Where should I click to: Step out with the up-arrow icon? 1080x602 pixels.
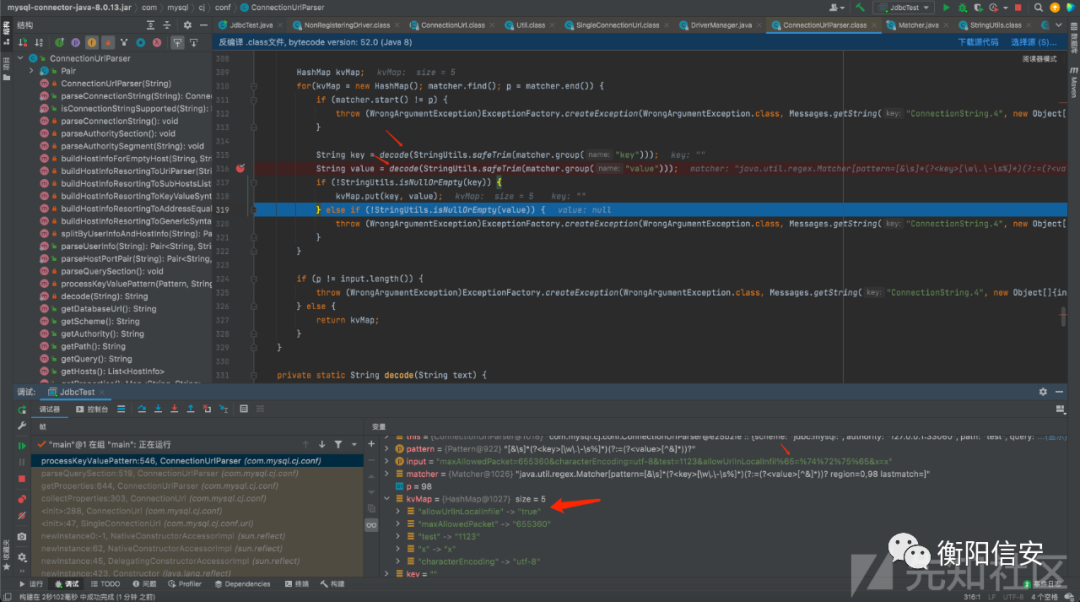tap(191, 409)
